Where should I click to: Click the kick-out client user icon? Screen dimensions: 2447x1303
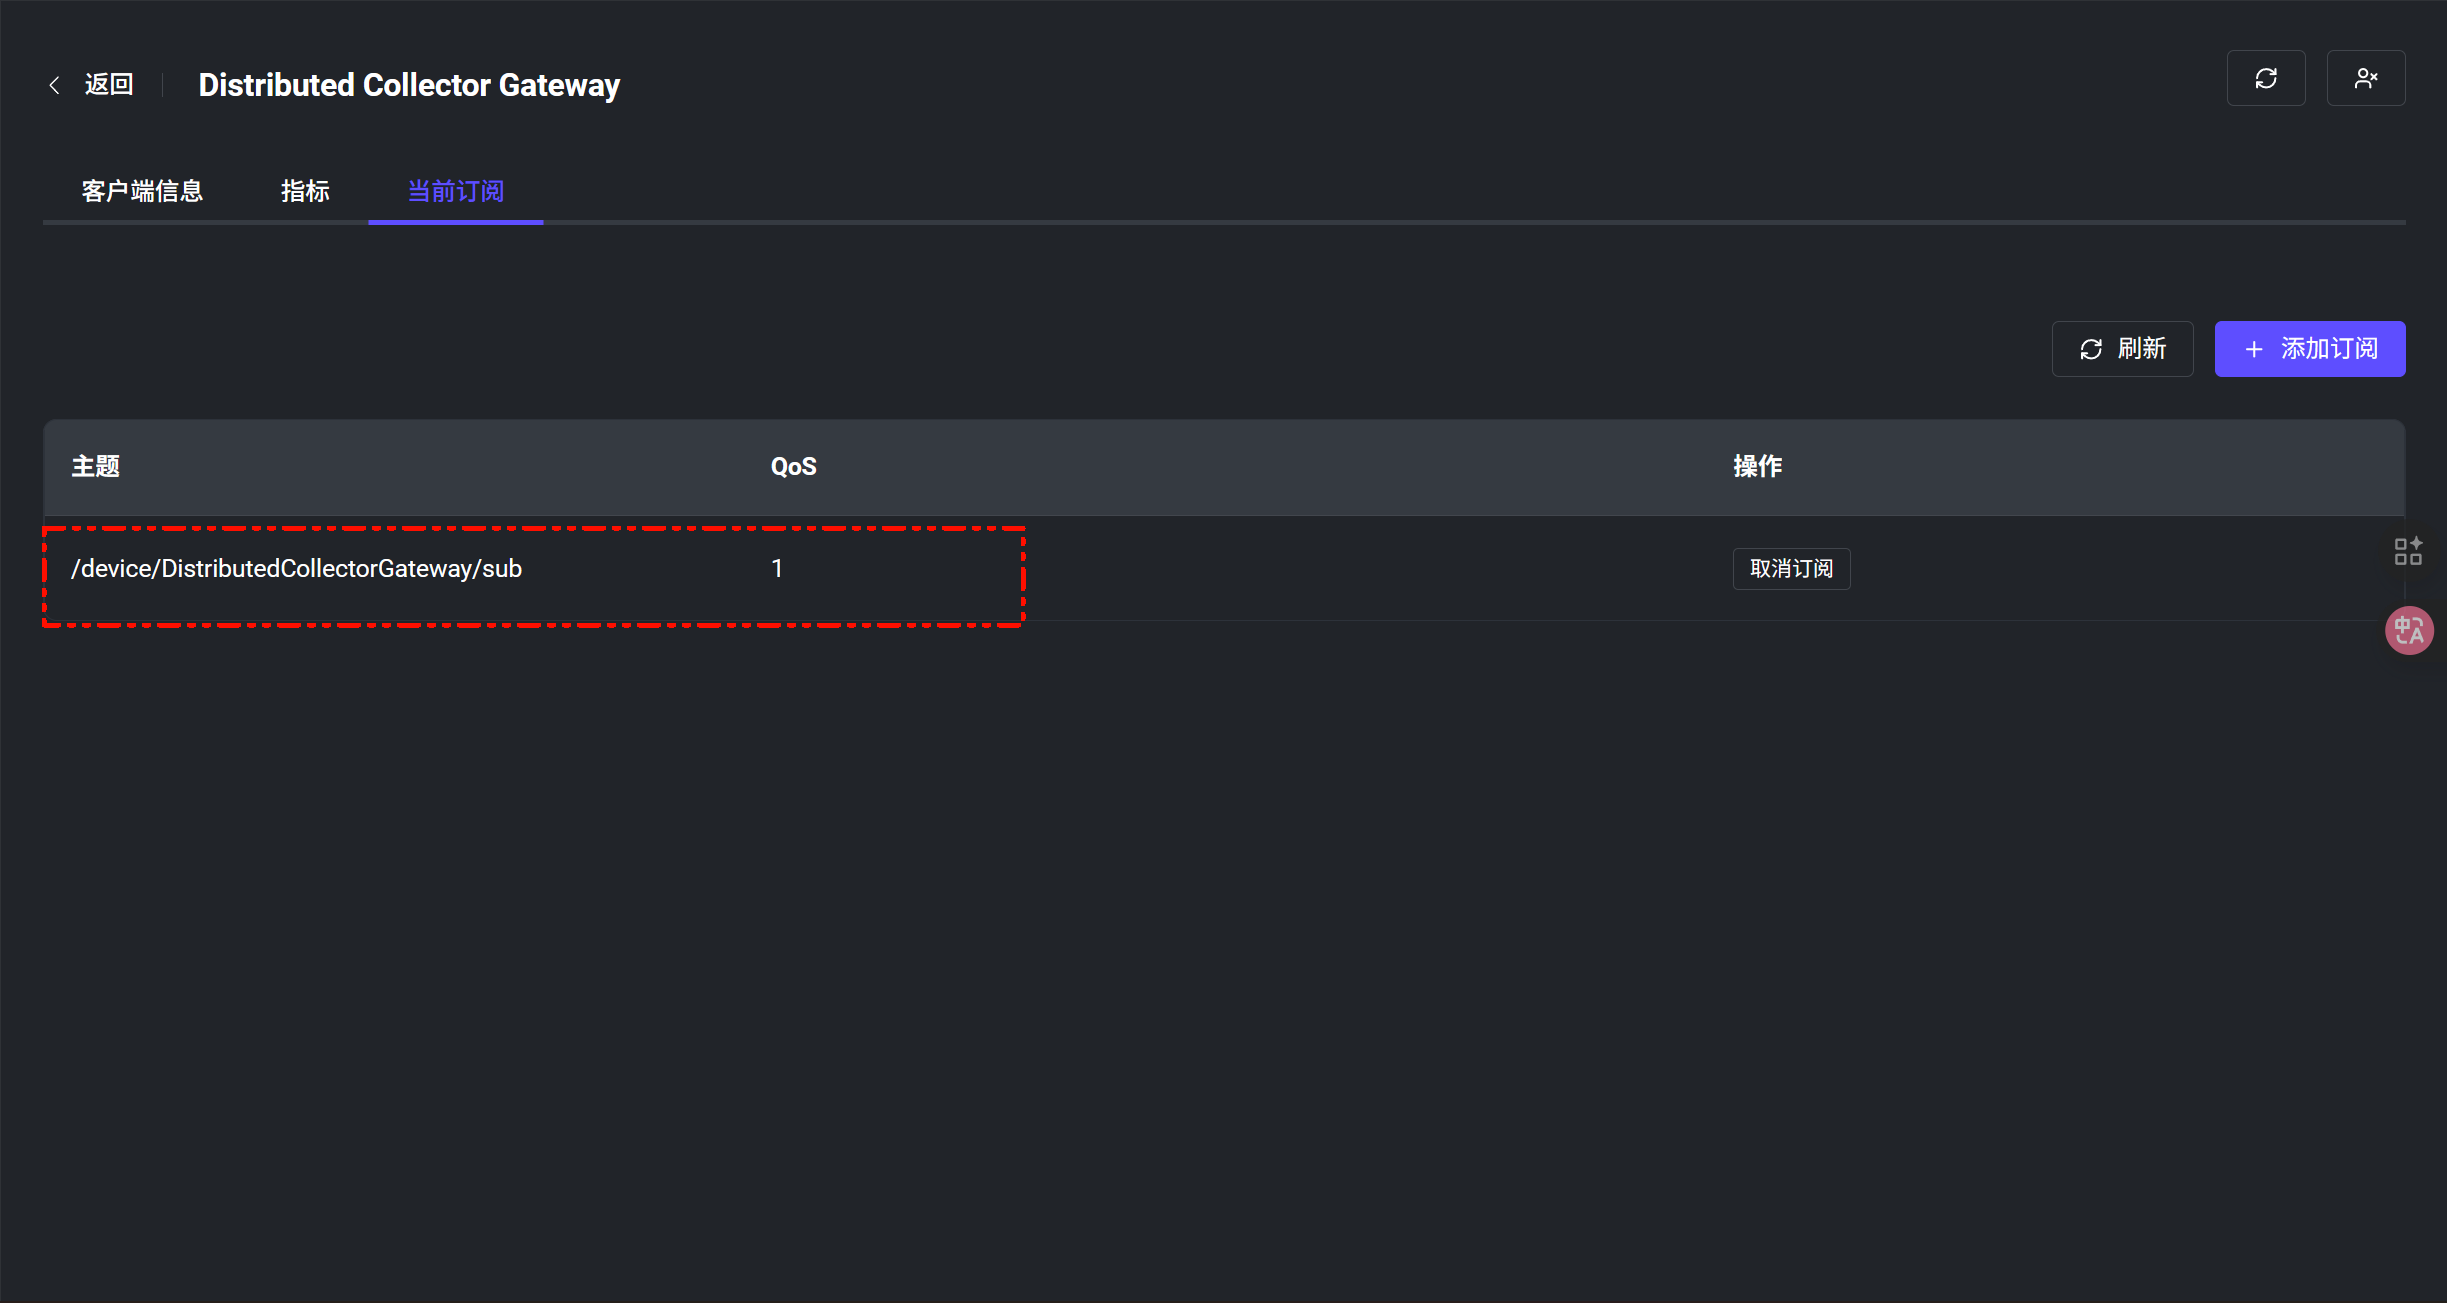pyautogui.click(x=2366, y=78)
